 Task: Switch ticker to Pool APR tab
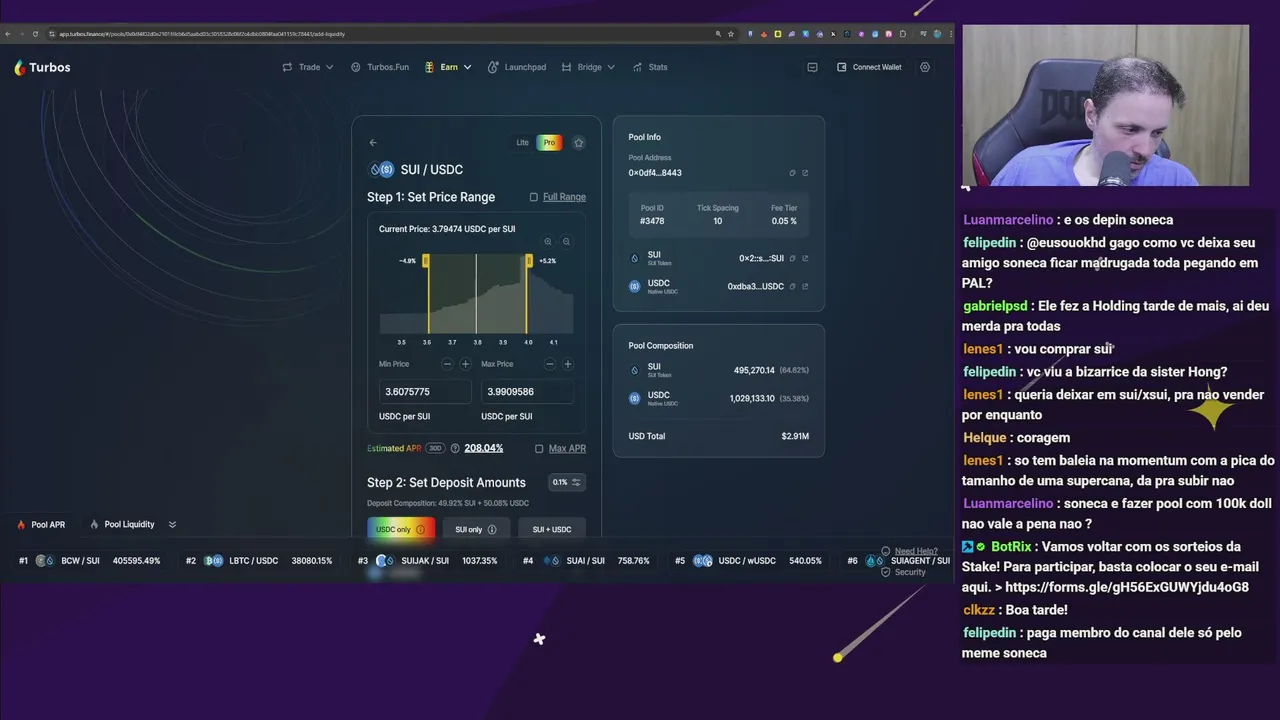[x=41, y=524]
